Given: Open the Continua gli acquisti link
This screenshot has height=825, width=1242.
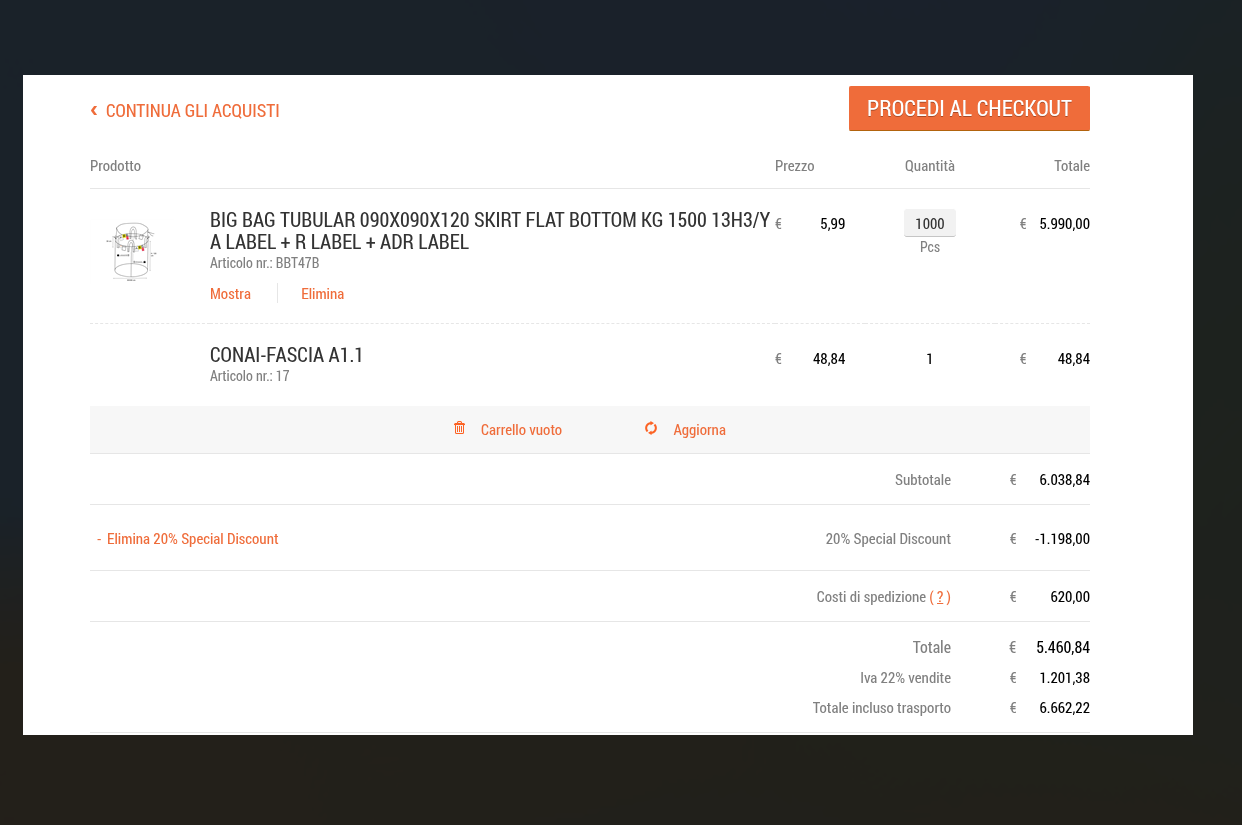Looking at the screenshot, I should click(x=192, y=111).
